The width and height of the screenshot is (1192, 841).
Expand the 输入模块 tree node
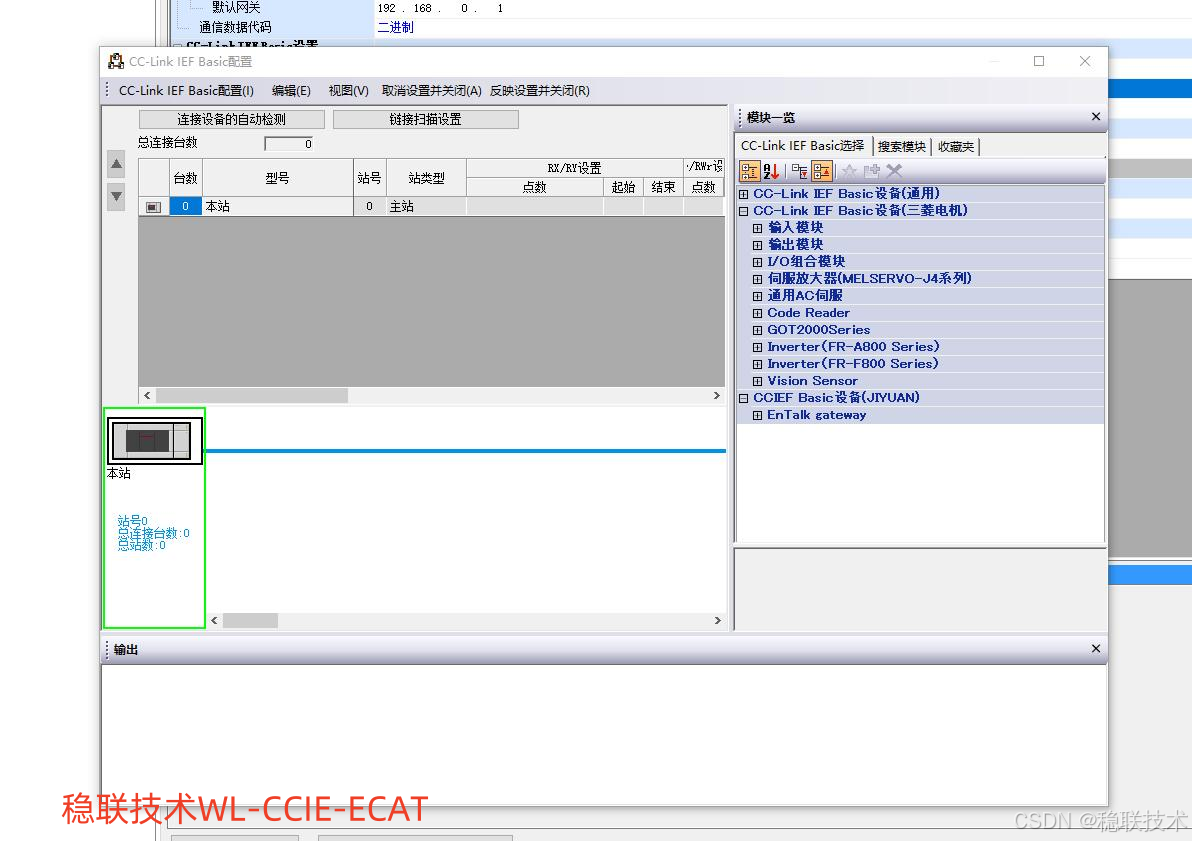pyautogui.click(x=757, y=228)
